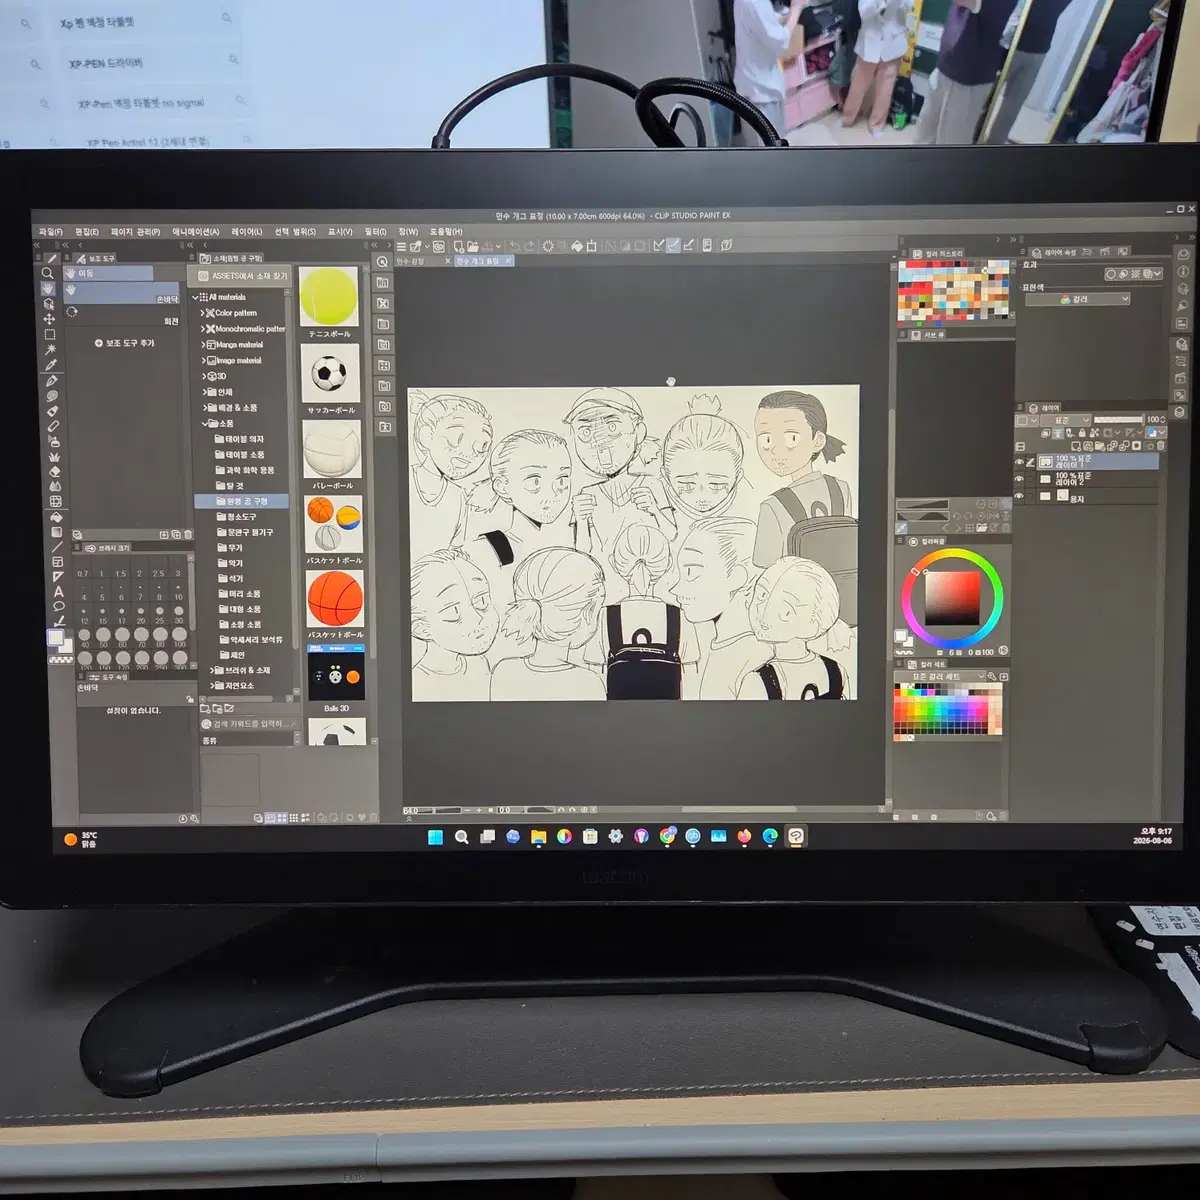
Task: Choose the Move layer tool
Action: (x=49, y=319)
